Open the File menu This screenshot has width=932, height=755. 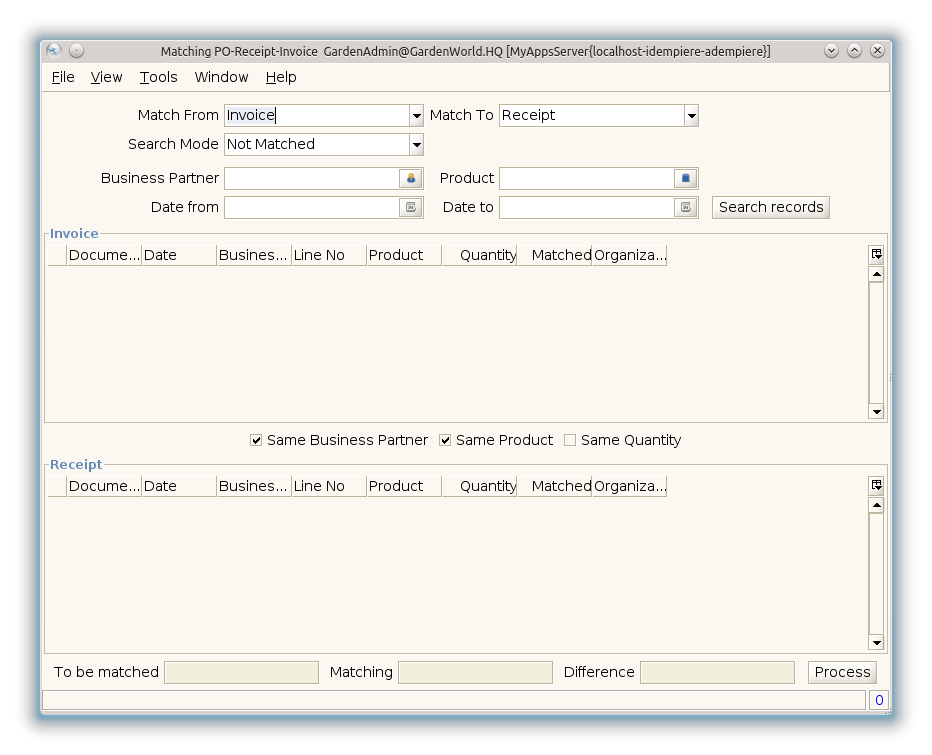point(63,77)
